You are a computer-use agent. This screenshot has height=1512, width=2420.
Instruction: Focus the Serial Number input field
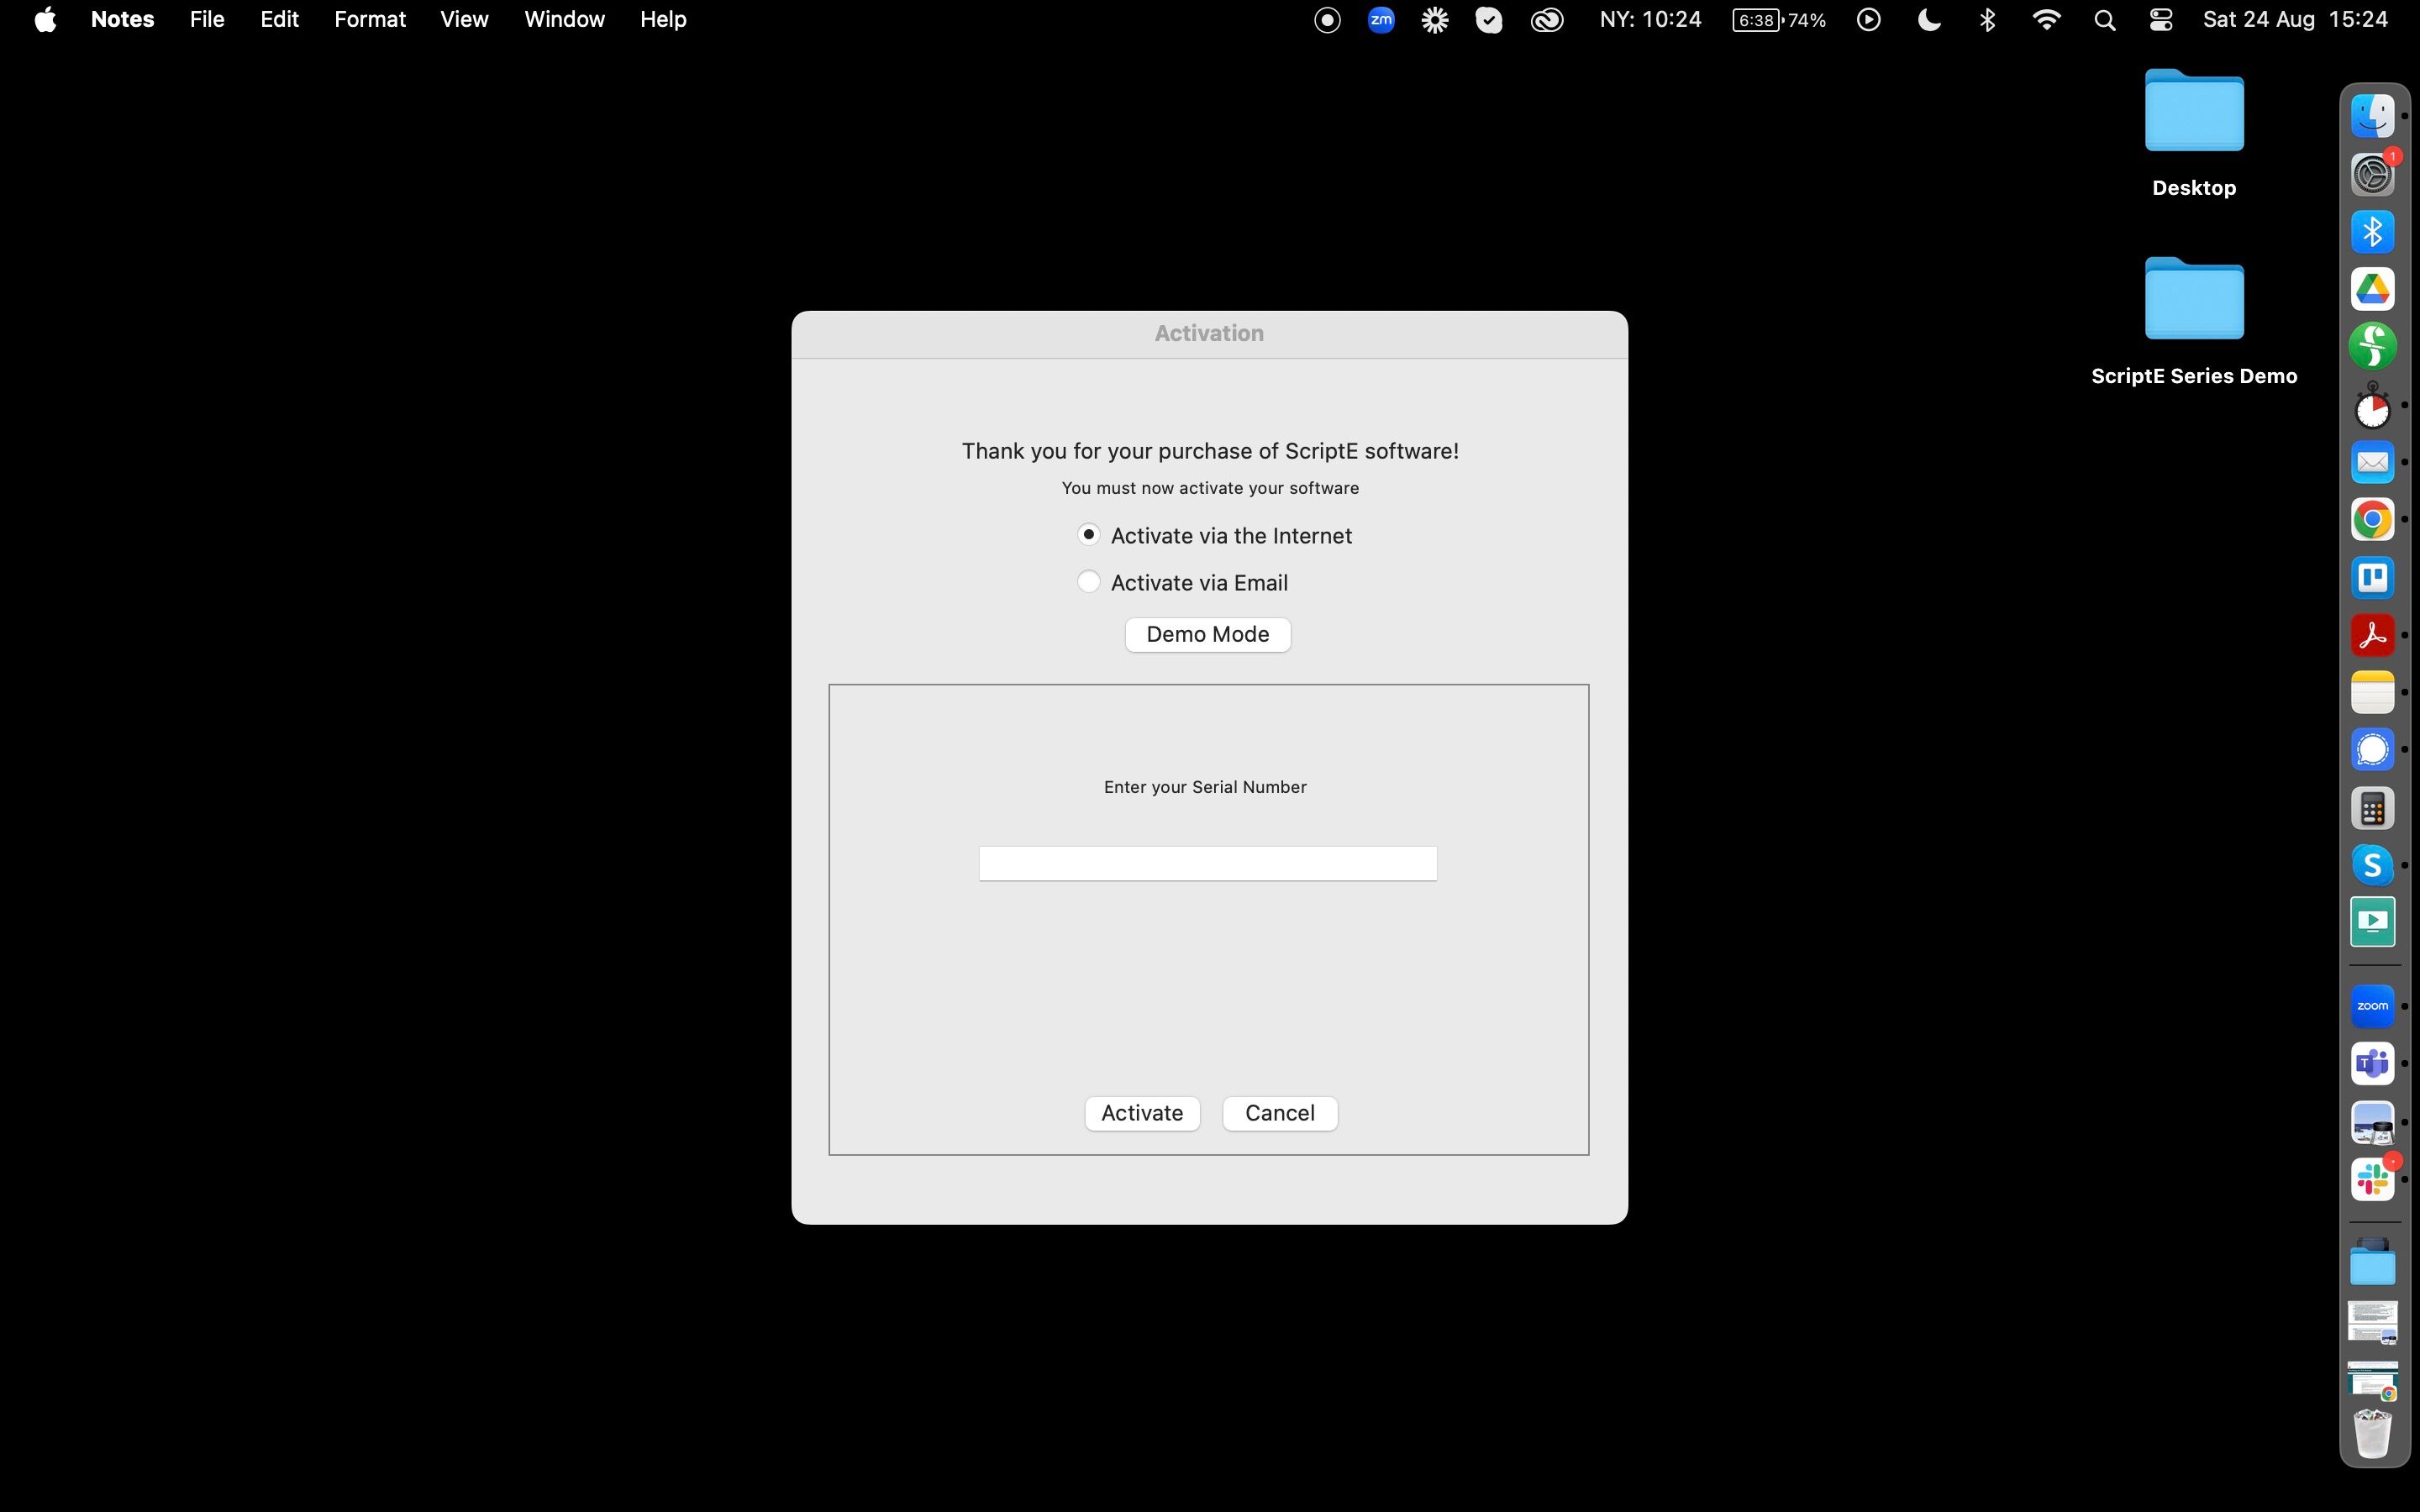[x=1207, y=863]
